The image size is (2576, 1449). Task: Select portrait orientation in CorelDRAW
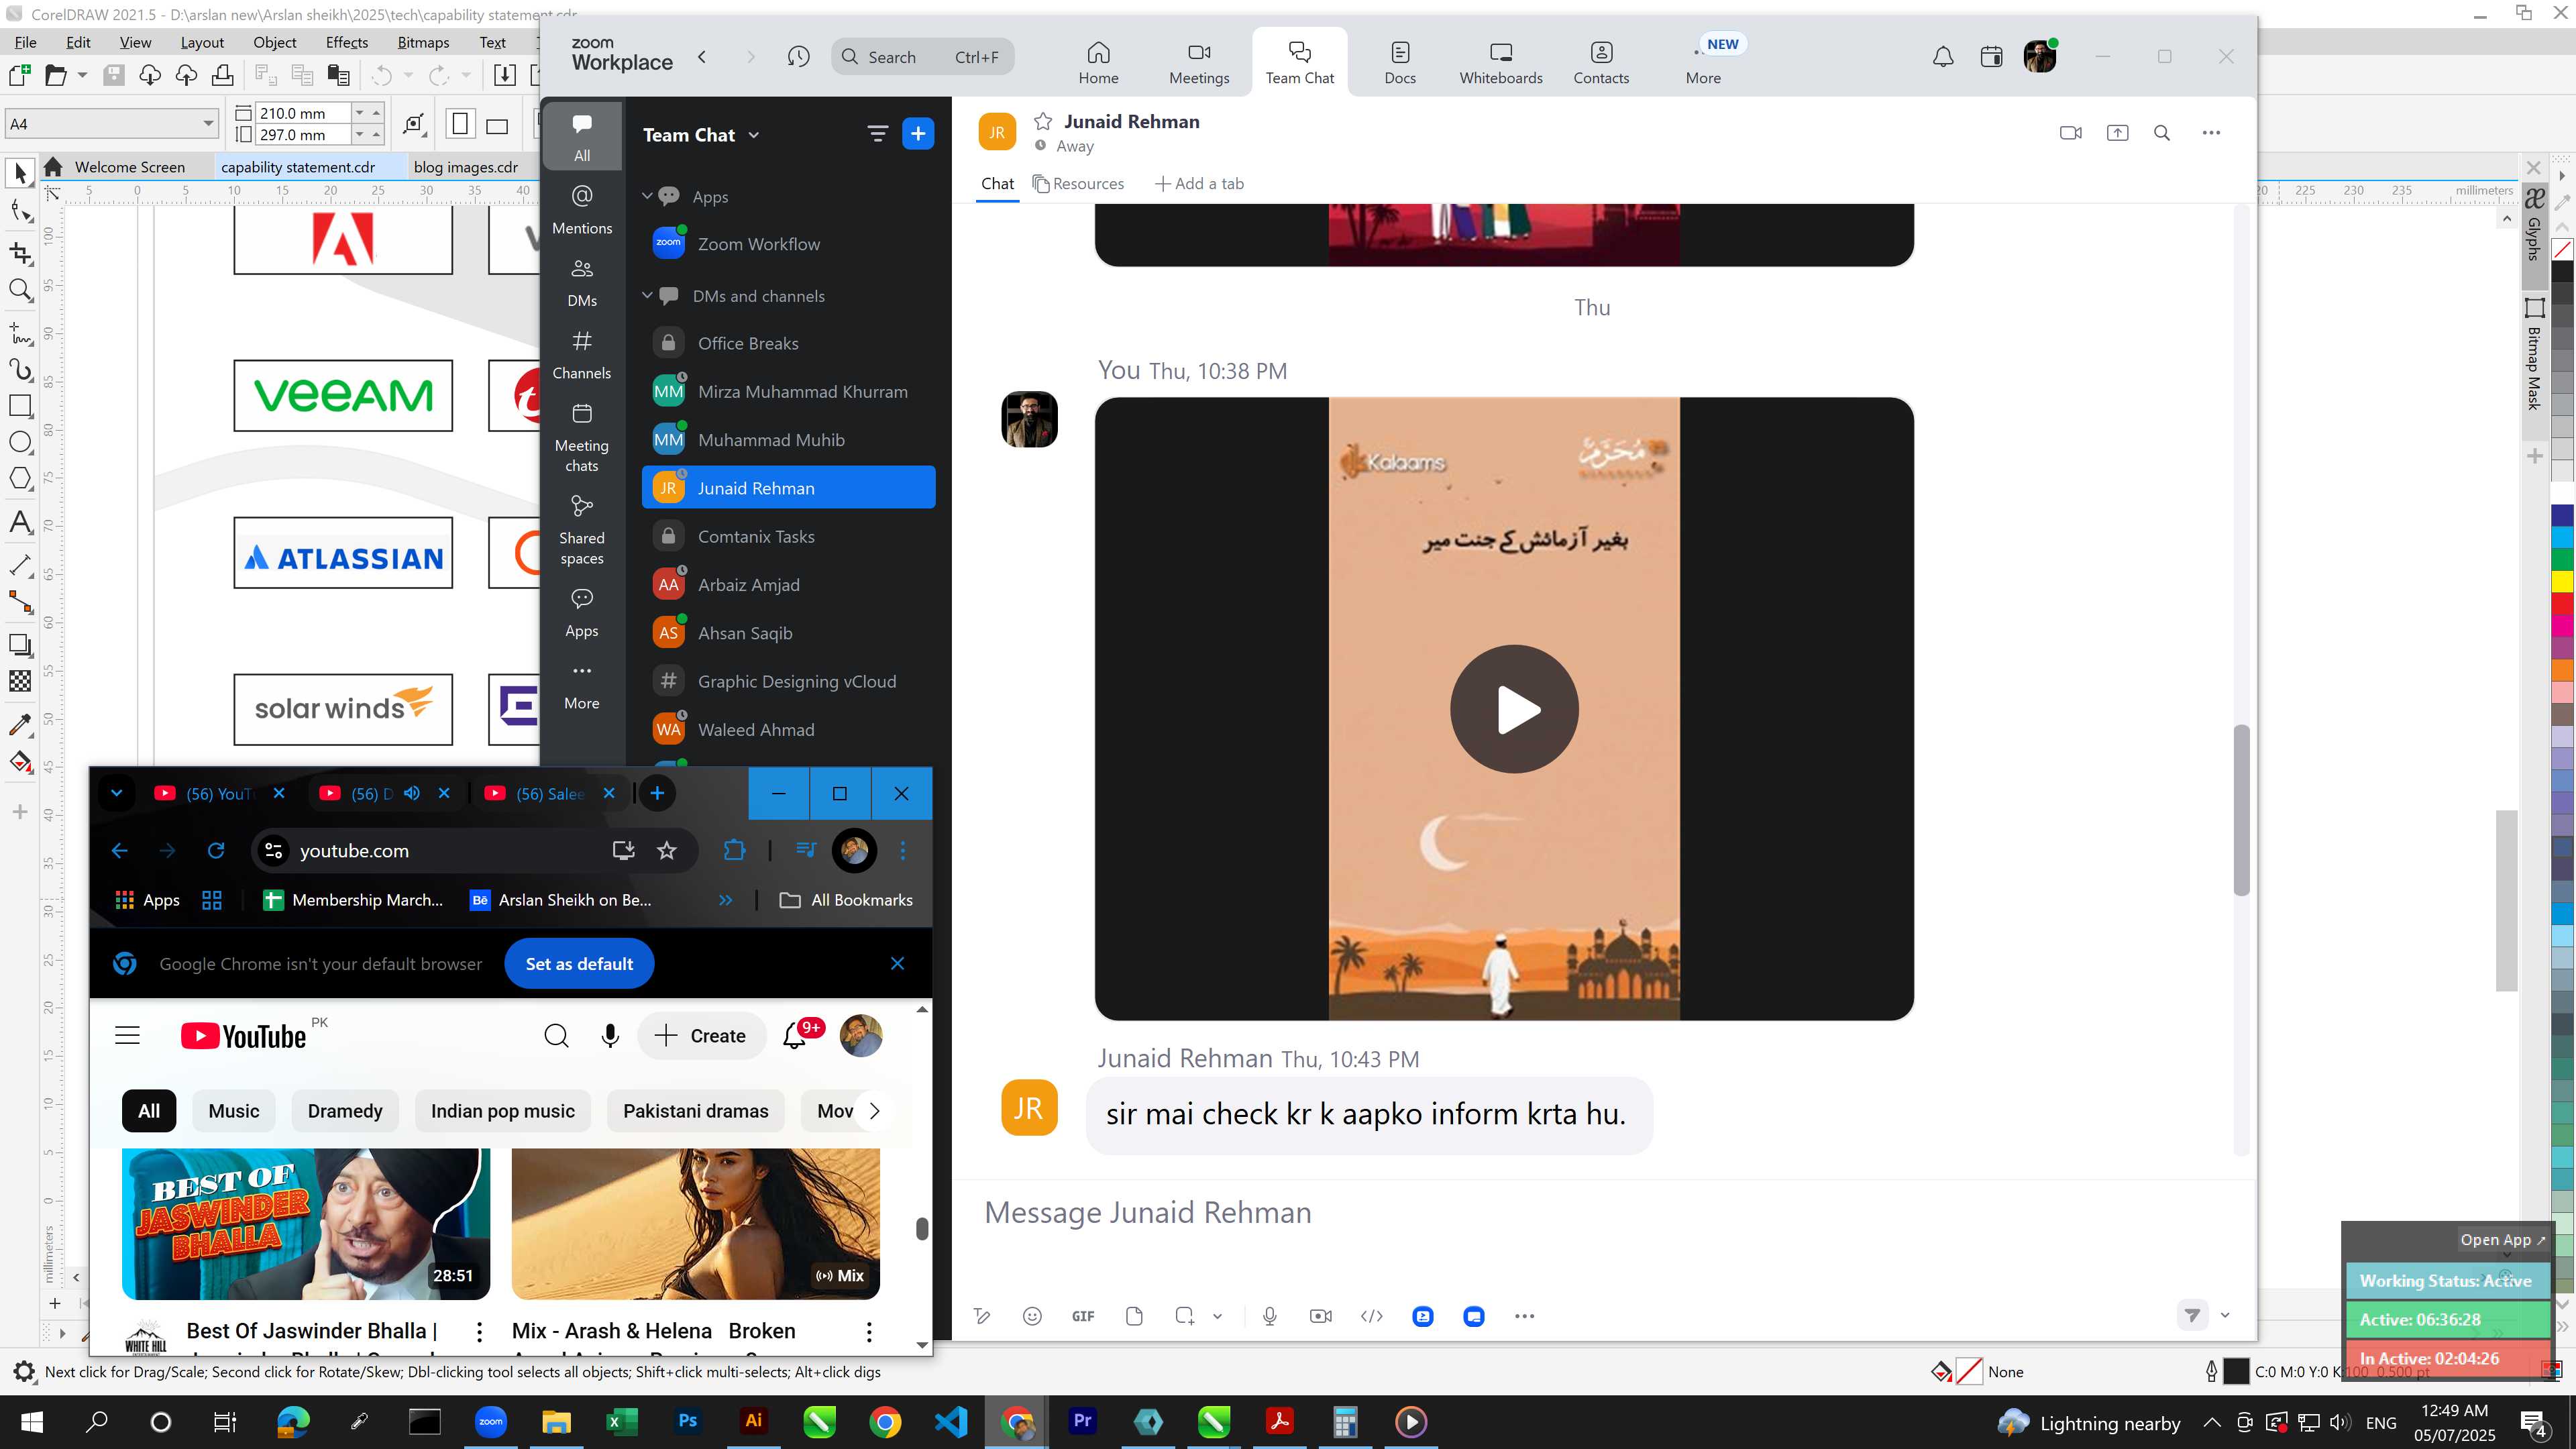click(x=460, y=124)
